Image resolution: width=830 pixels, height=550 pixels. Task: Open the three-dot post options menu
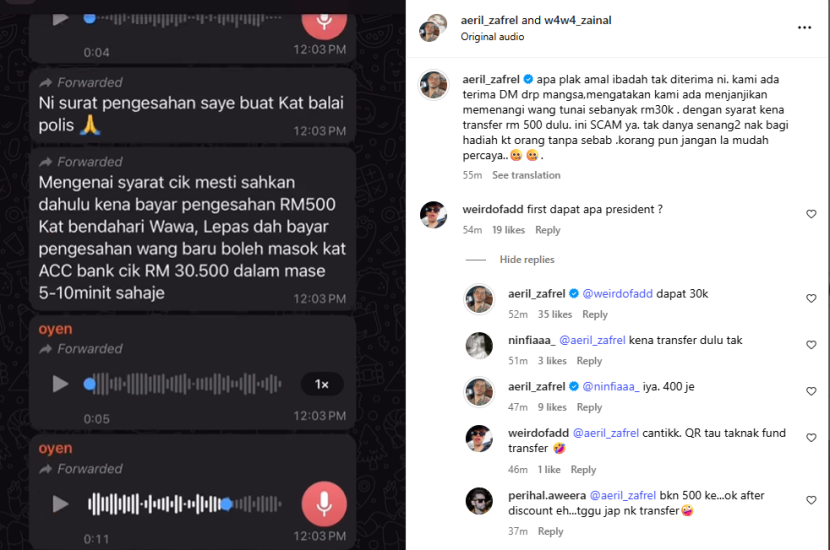[804, 28]
